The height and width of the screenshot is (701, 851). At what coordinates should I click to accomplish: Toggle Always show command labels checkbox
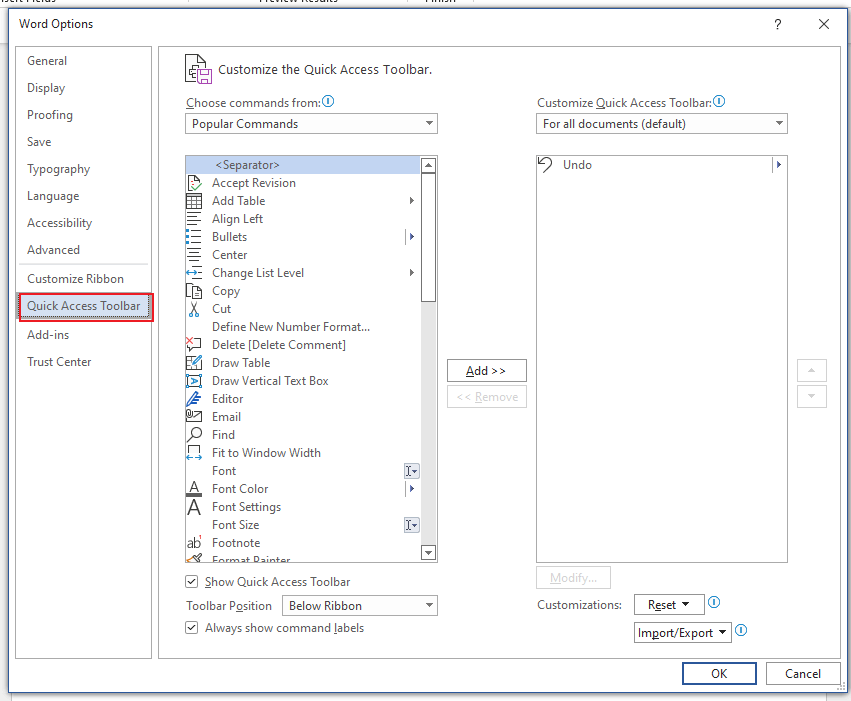pos(192,628)
